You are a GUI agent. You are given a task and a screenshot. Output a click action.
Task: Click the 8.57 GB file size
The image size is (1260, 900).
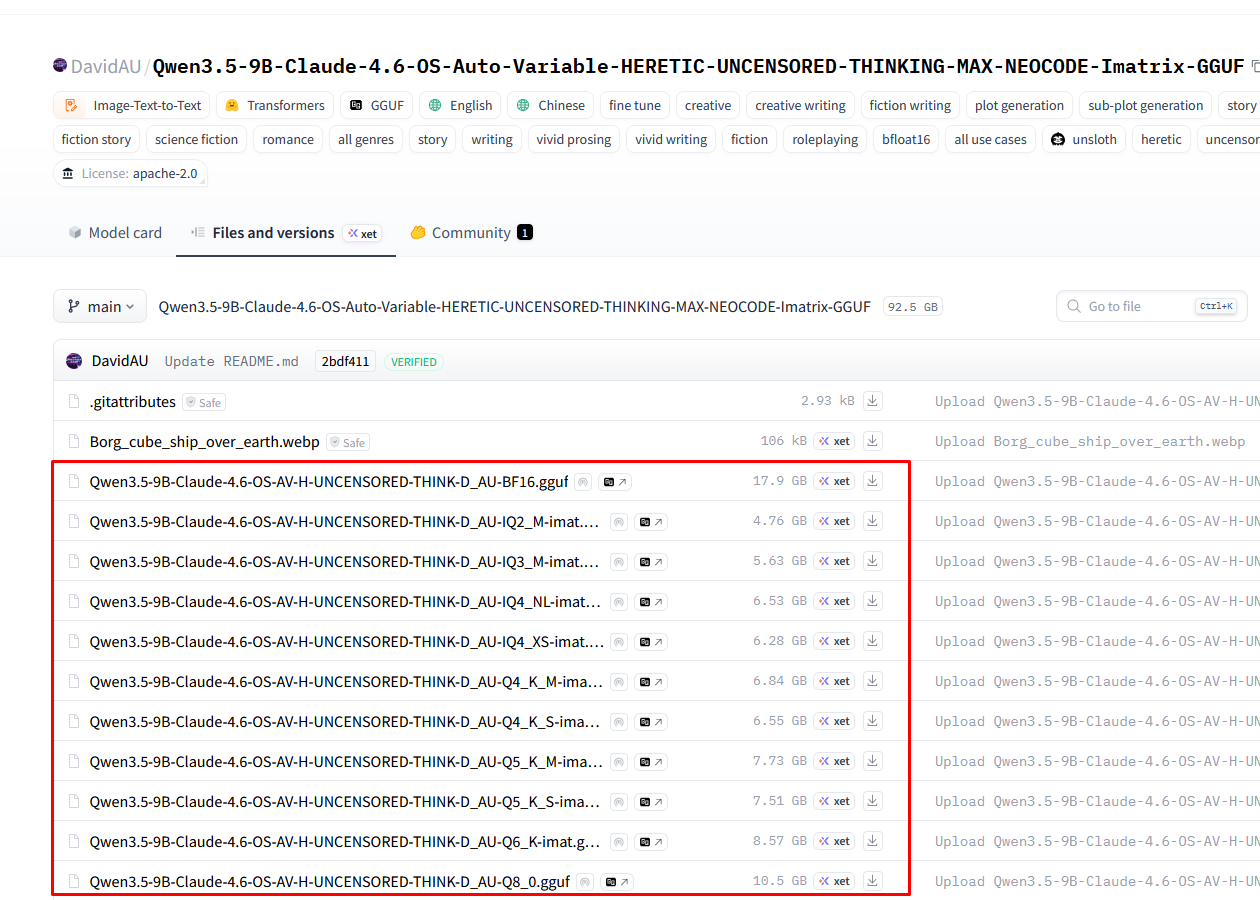pyautogui.click(x=779, y=841)
